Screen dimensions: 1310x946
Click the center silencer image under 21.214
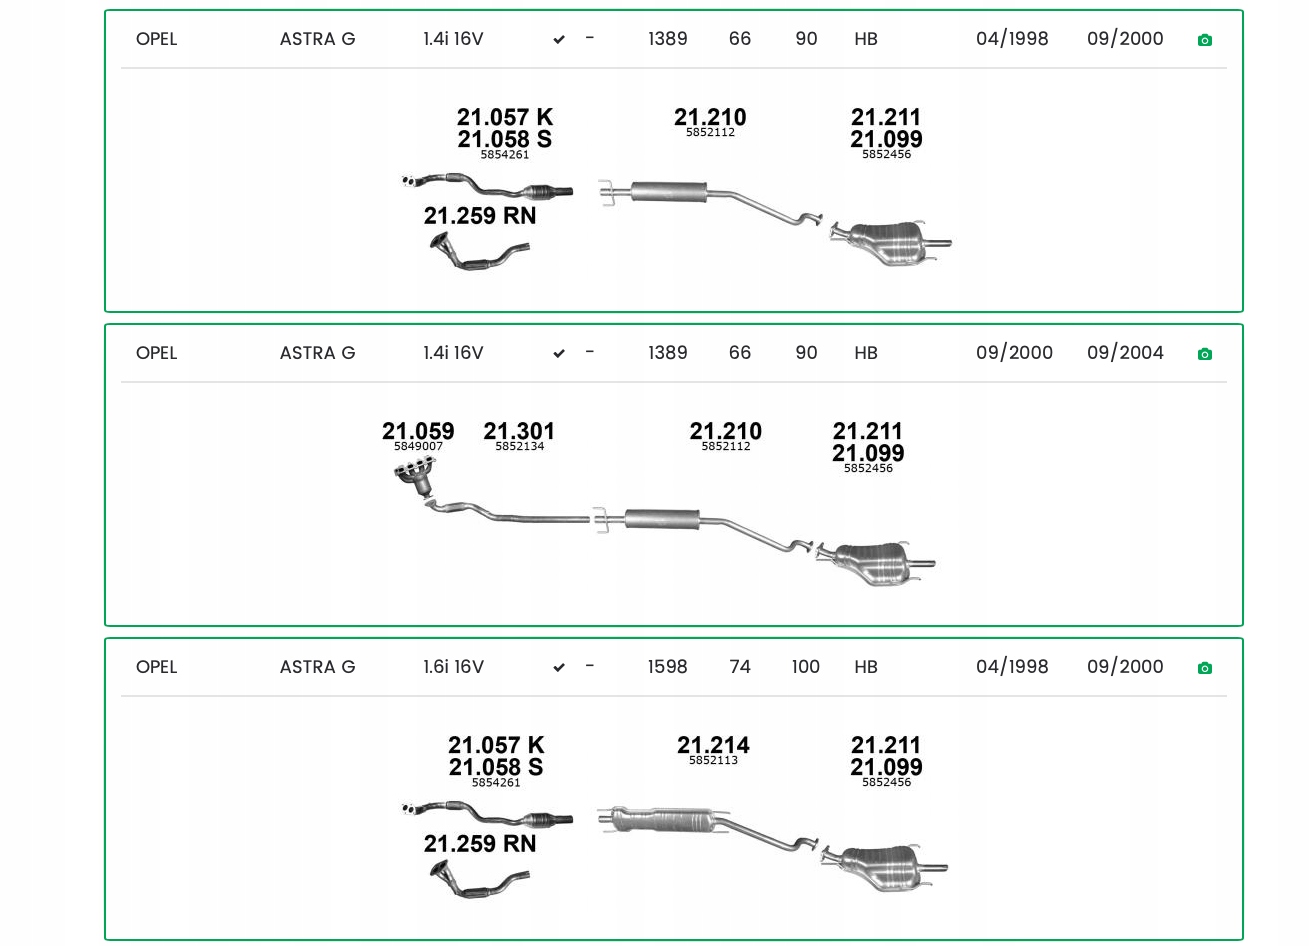click(x=661, y=821)
